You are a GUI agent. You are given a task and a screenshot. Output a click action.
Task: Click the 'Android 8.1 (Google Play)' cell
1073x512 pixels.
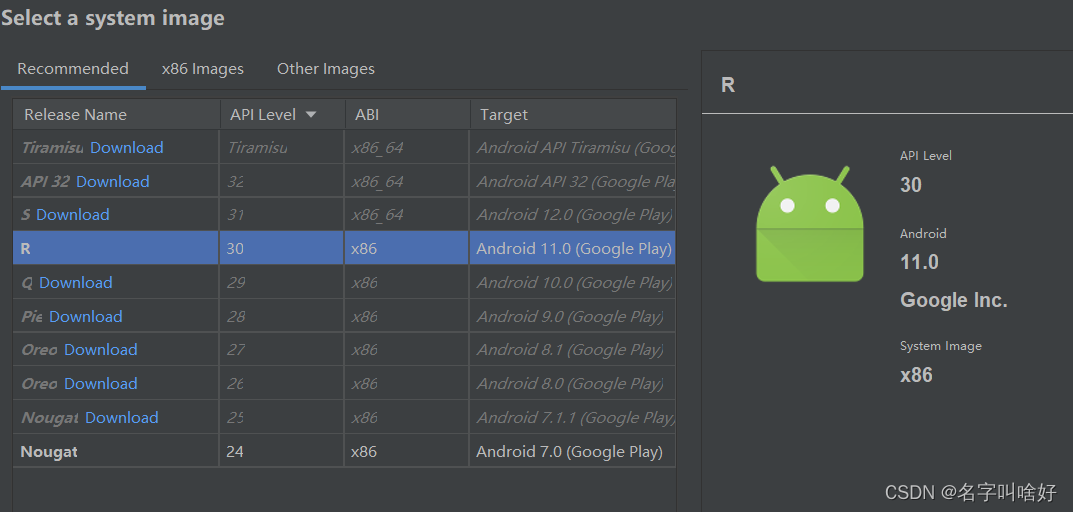coord(573,349)
